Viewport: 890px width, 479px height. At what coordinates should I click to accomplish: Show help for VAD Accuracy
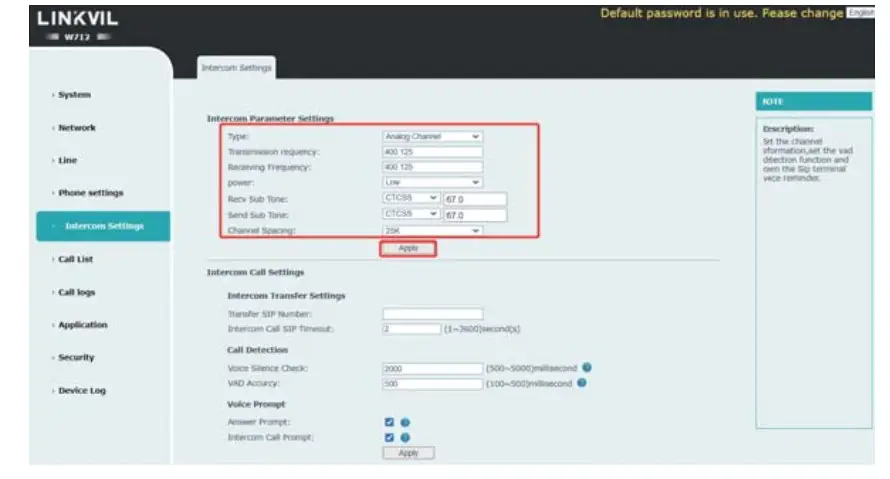(582, 383)
